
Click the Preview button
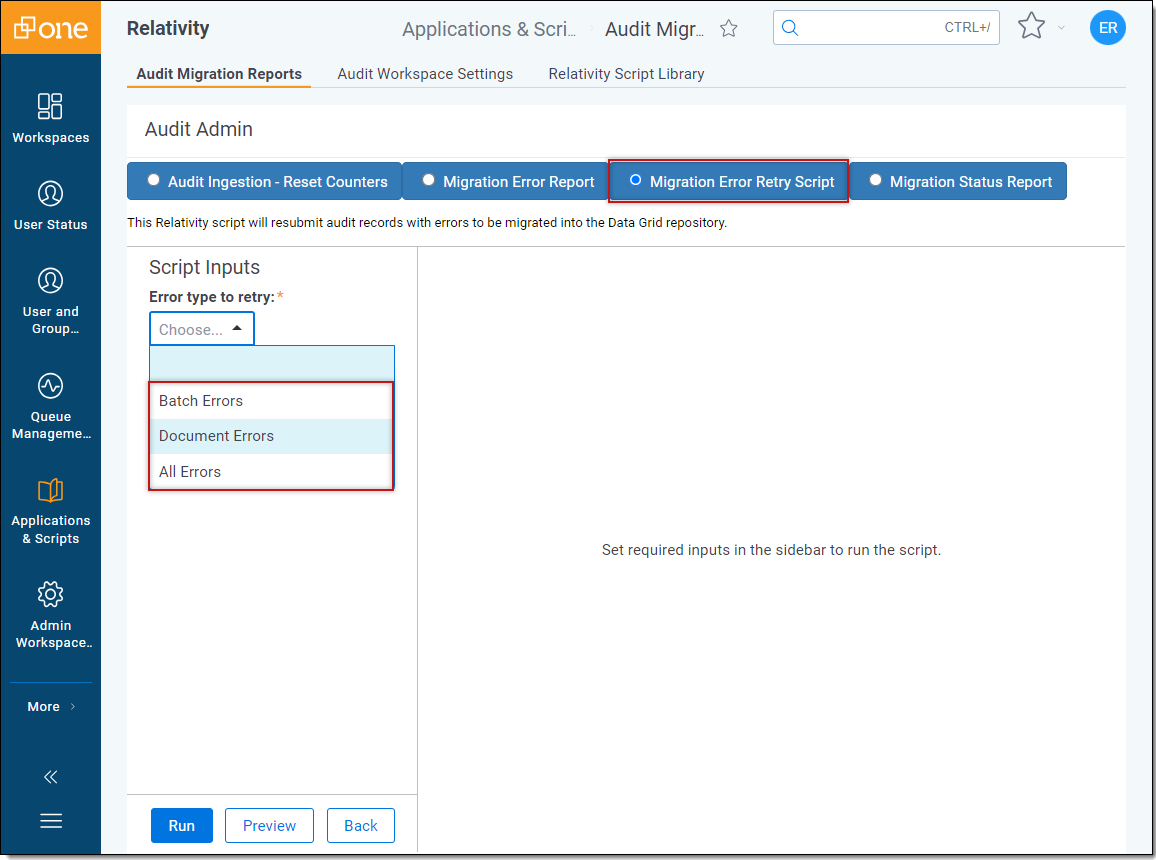click(269, 825)
